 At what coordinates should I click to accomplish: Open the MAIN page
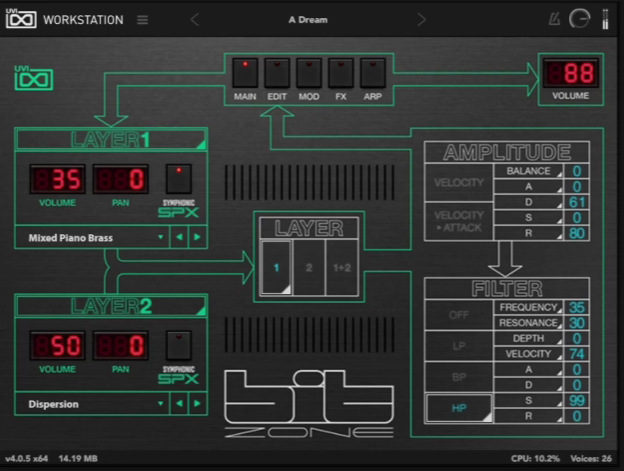245,73
